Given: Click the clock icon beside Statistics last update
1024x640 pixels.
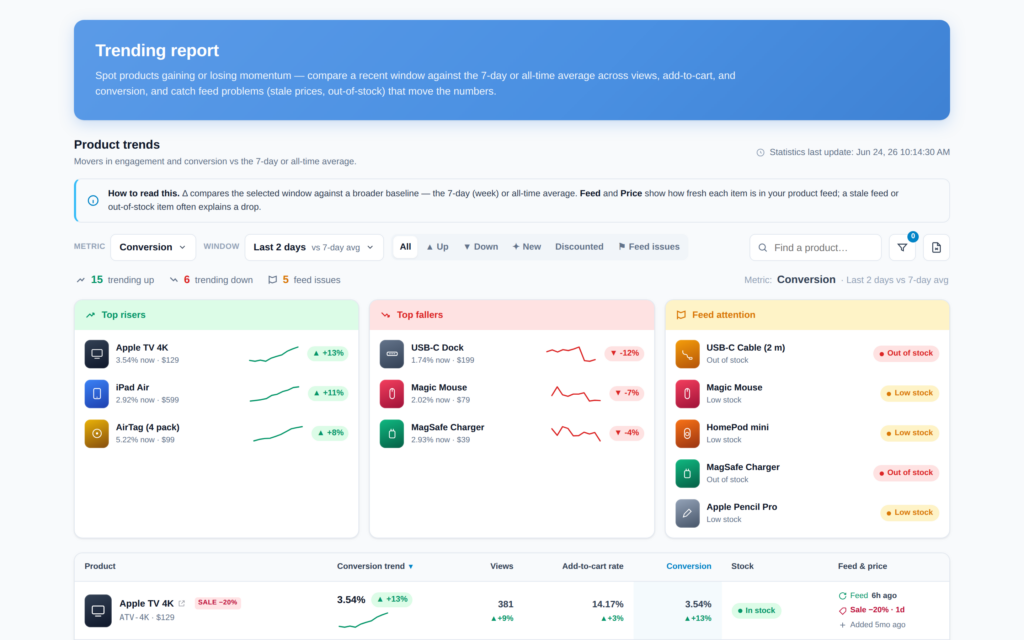Looking at the screenshot, I should [760, 153].
